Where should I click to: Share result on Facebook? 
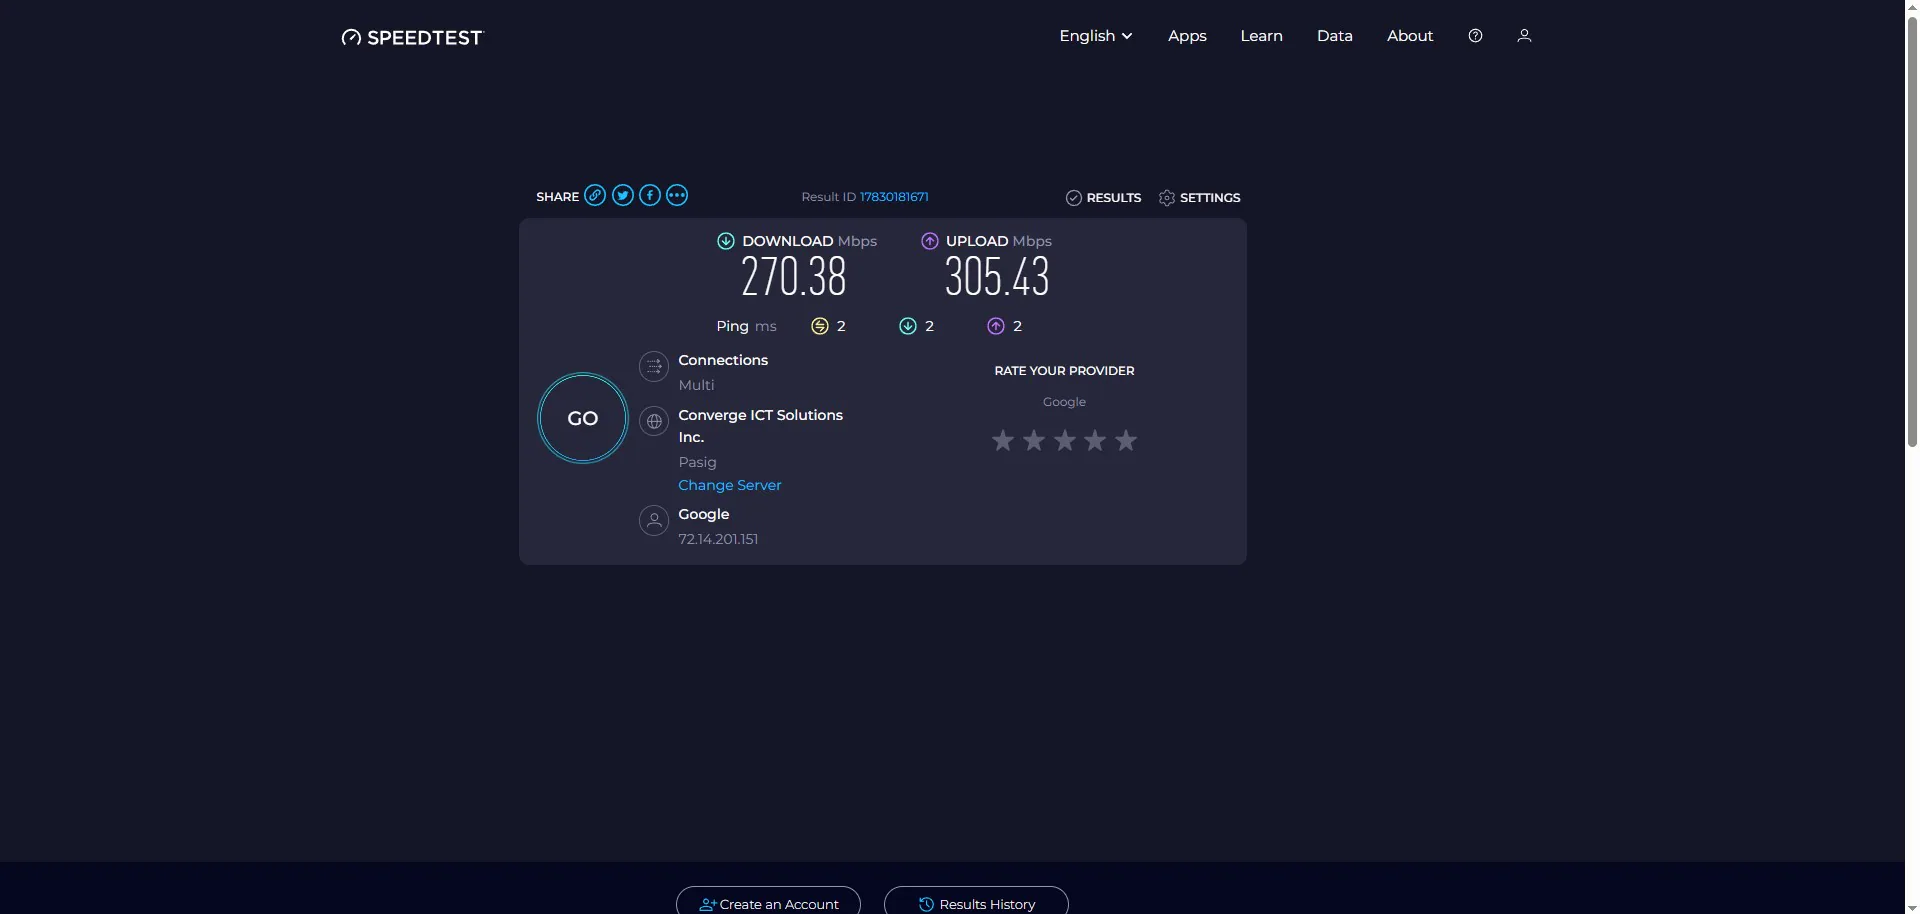pyautogui.click(x=650, y=195)
